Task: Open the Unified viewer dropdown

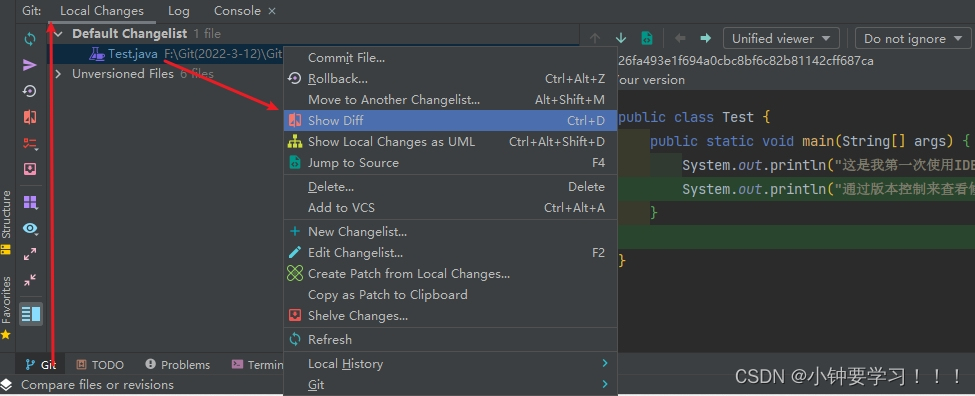Action: (x=781, y=39)
